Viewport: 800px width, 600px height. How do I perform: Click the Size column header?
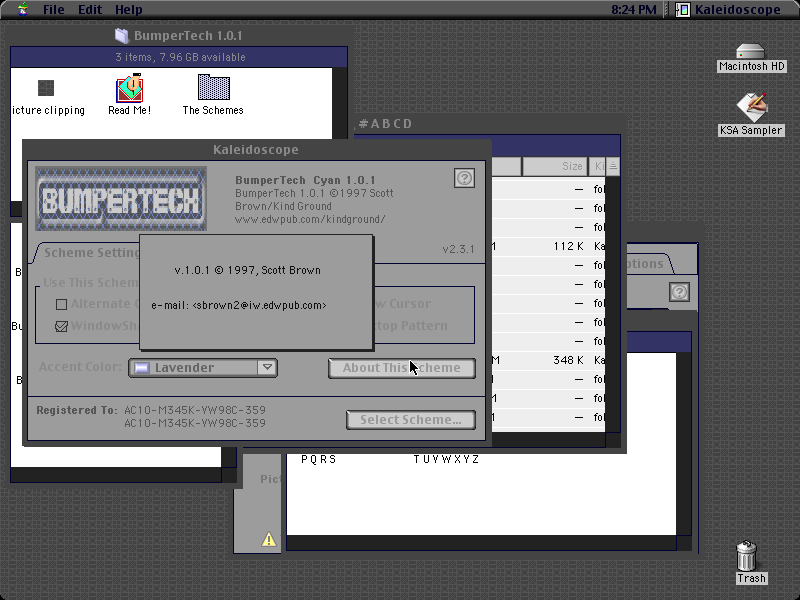[554, 166]
